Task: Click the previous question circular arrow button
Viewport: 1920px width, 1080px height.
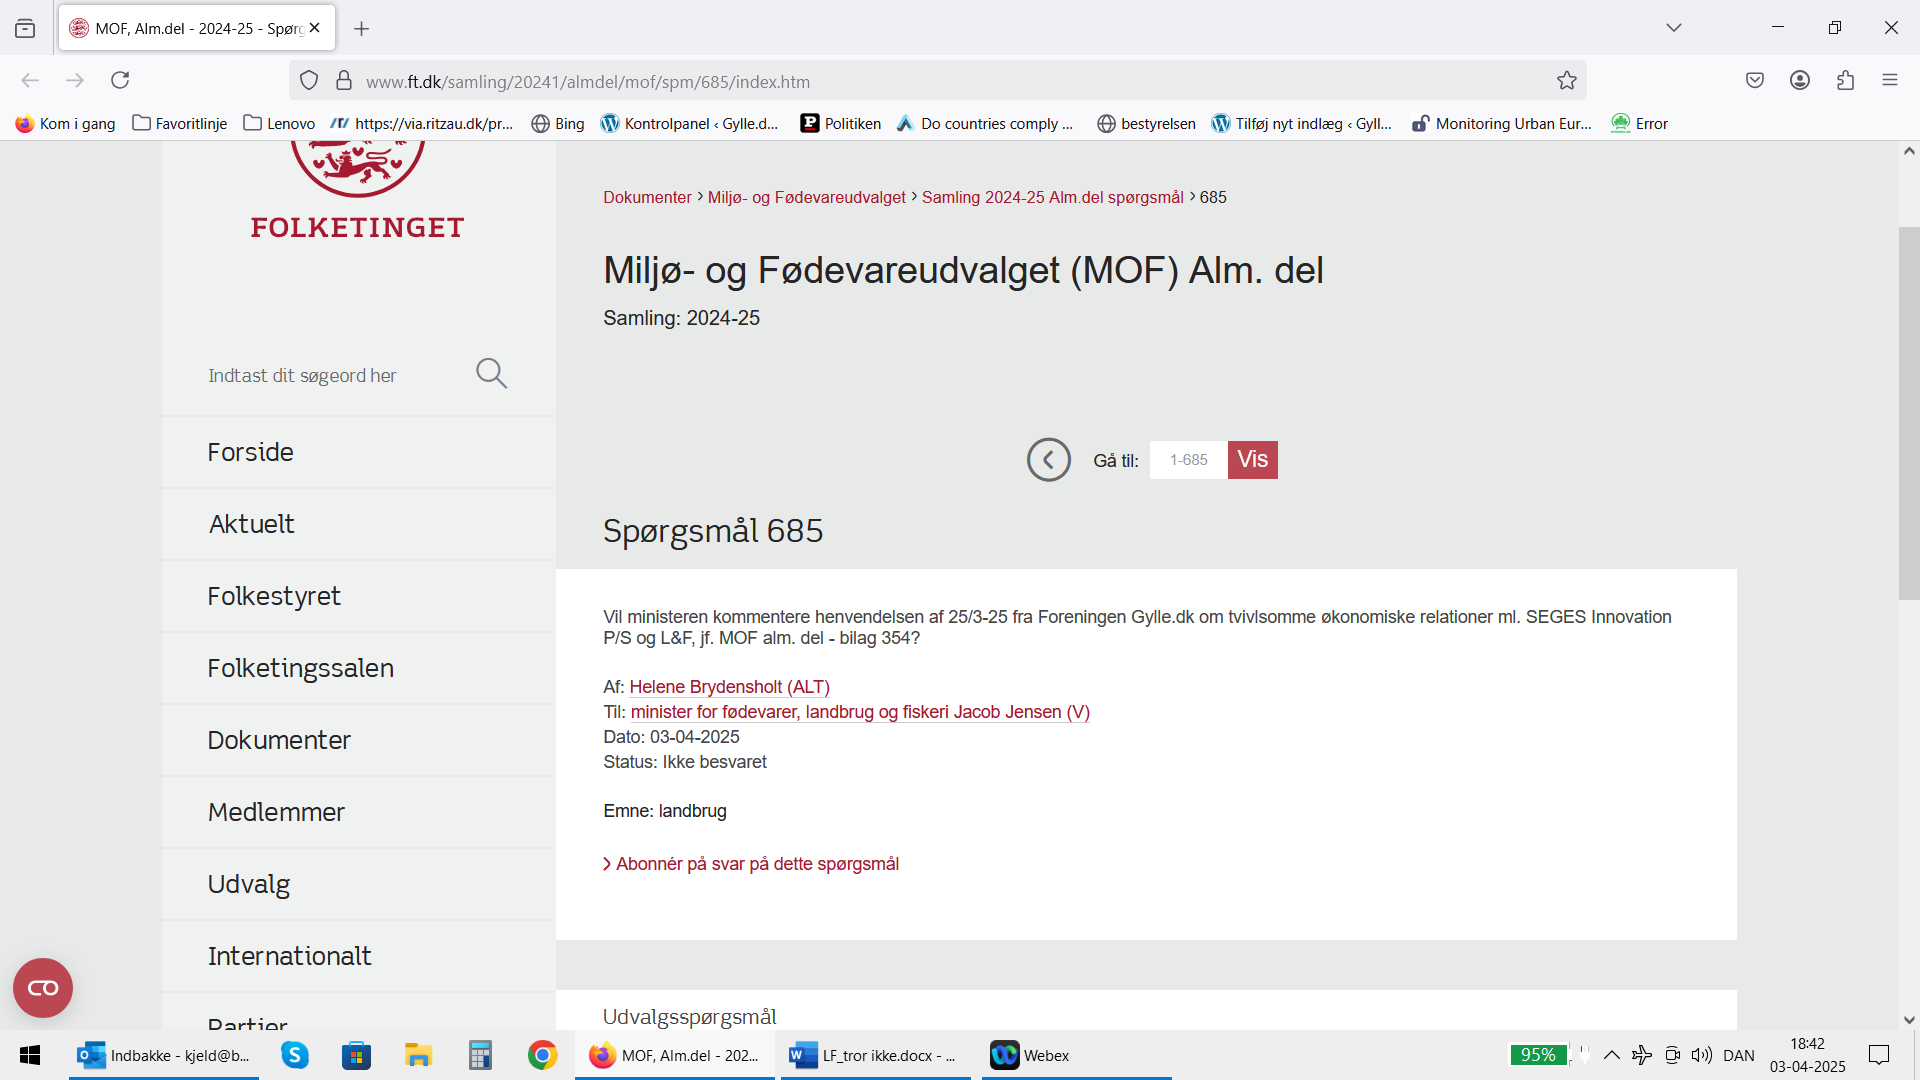Action: (x=1049, y=460)
